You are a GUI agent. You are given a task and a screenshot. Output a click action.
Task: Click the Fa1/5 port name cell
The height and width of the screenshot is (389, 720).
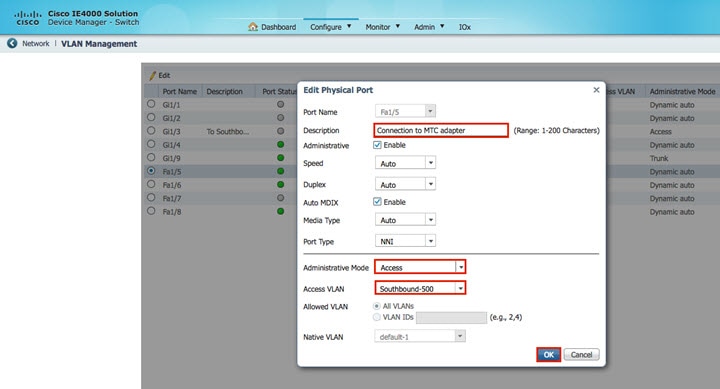point(172,172)
